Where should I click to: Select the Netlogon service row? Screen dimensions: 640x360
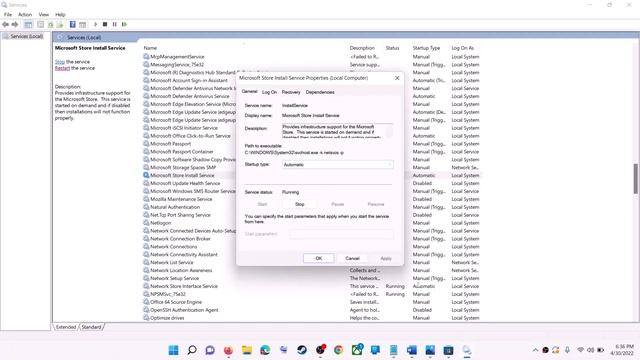(x=161, y=223)
